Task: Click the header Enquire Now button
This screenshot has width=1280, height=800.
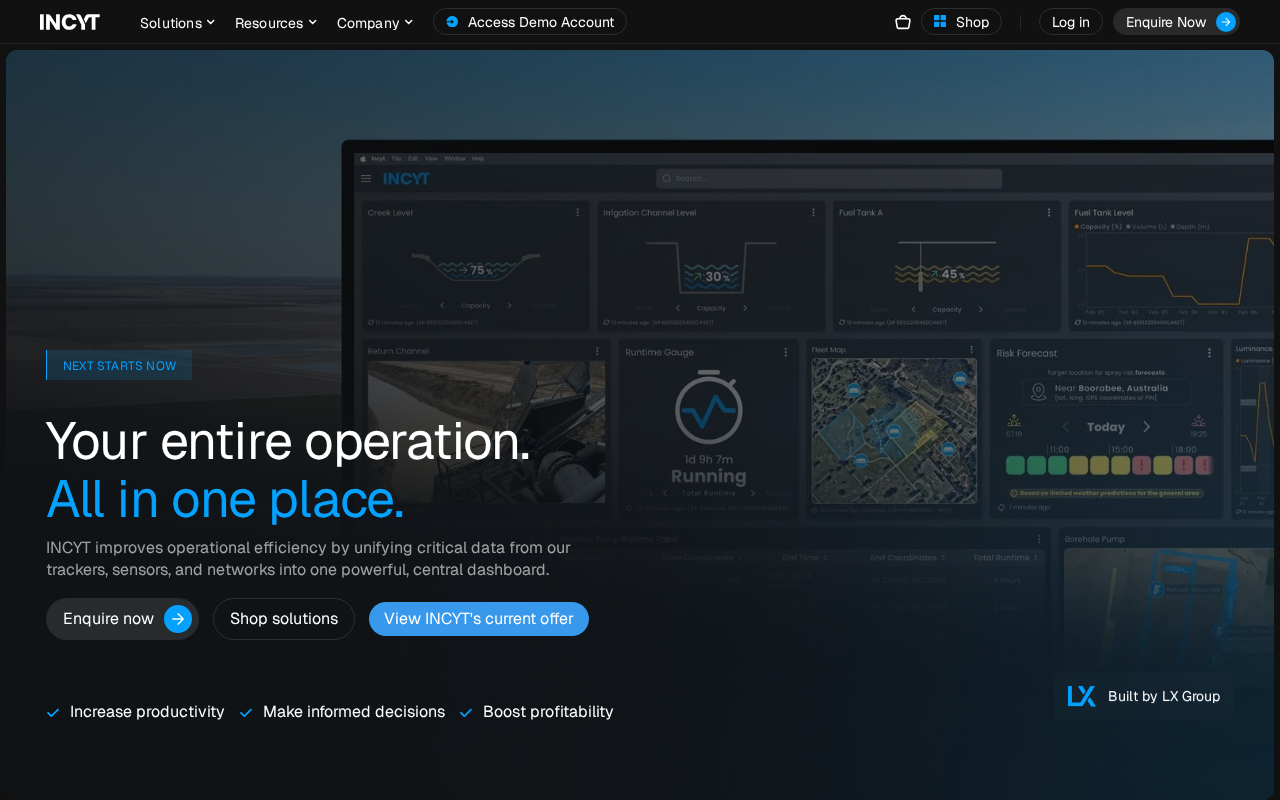Action: (1176, 22)
